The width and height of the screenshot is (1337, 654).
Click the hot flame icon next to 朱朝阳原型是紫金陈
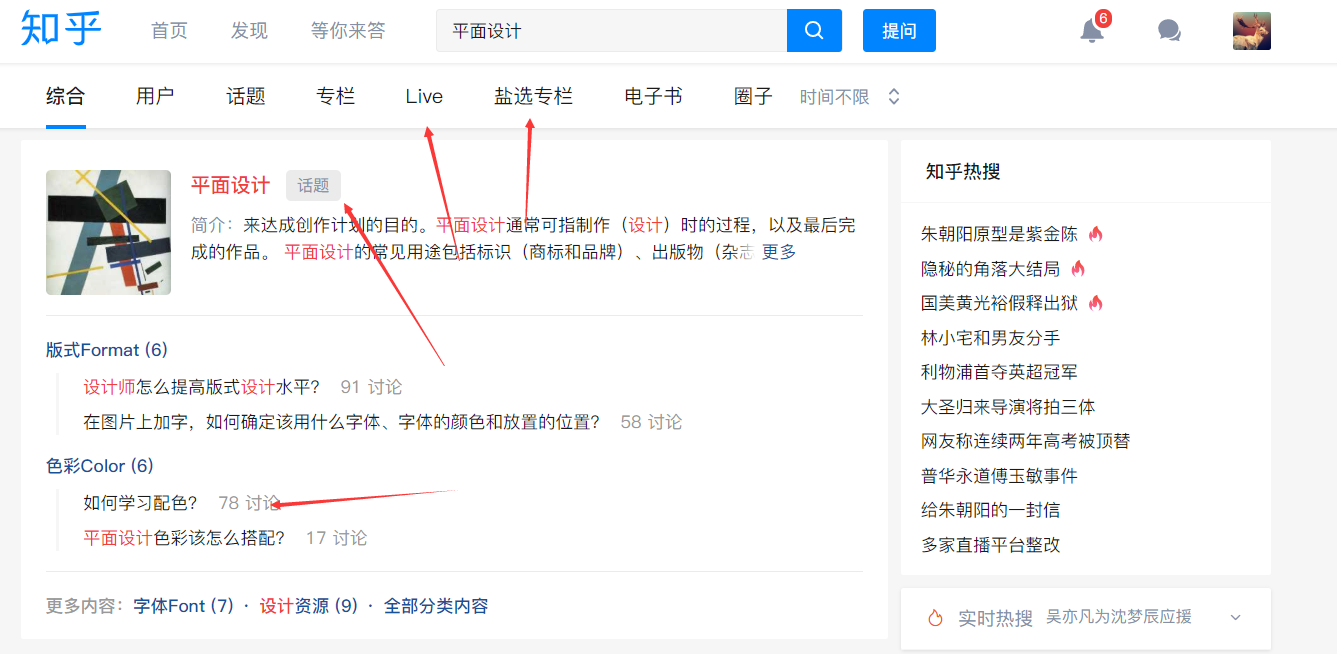1096,235
